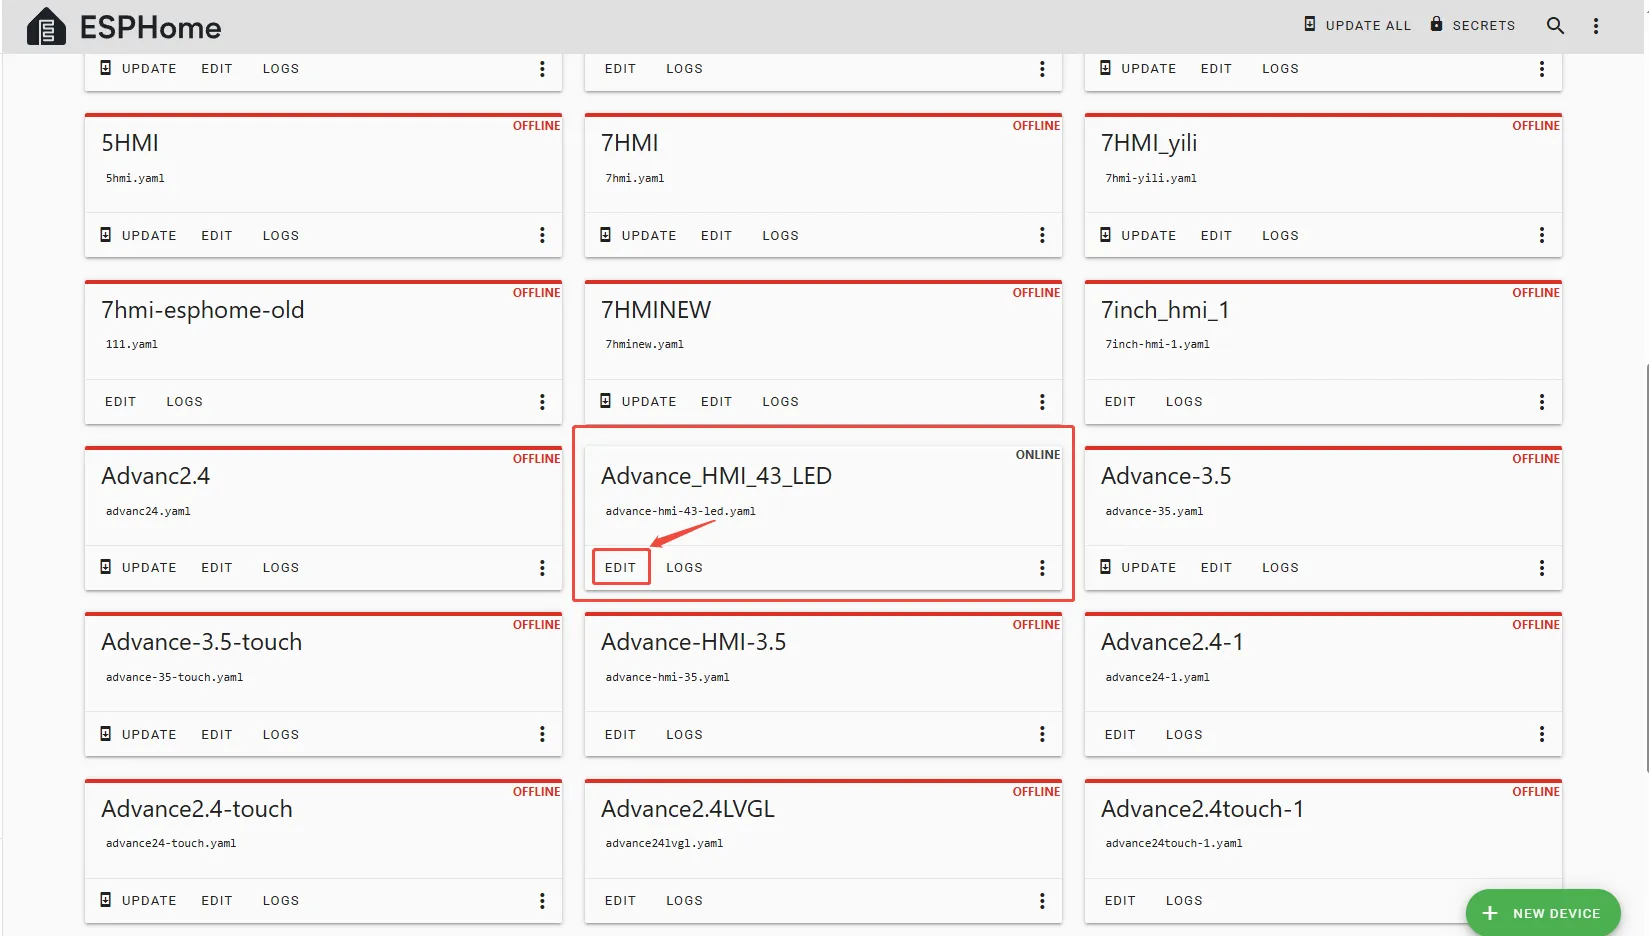Click EDIT on the 7inch_hmi_1 card
Viewport: 1649px width, 936px height.
coord(1120,402)
